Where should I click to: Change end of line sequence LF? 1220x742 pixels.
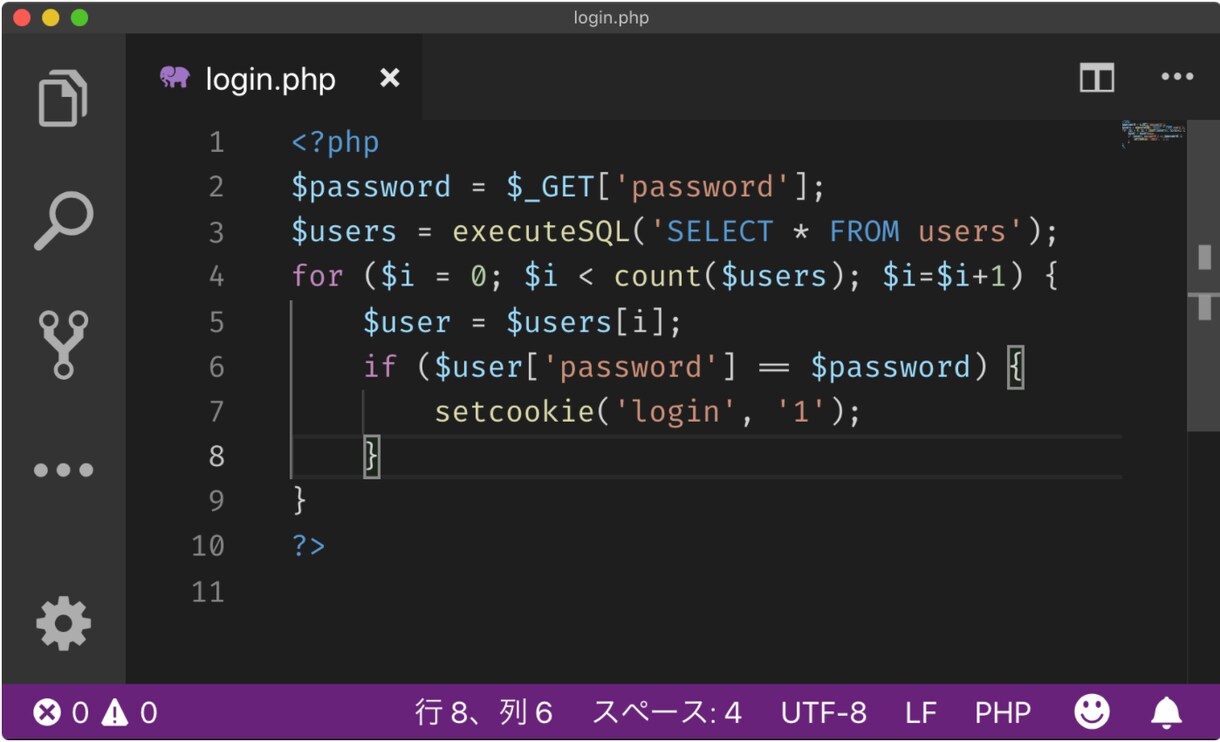point(921,712)
